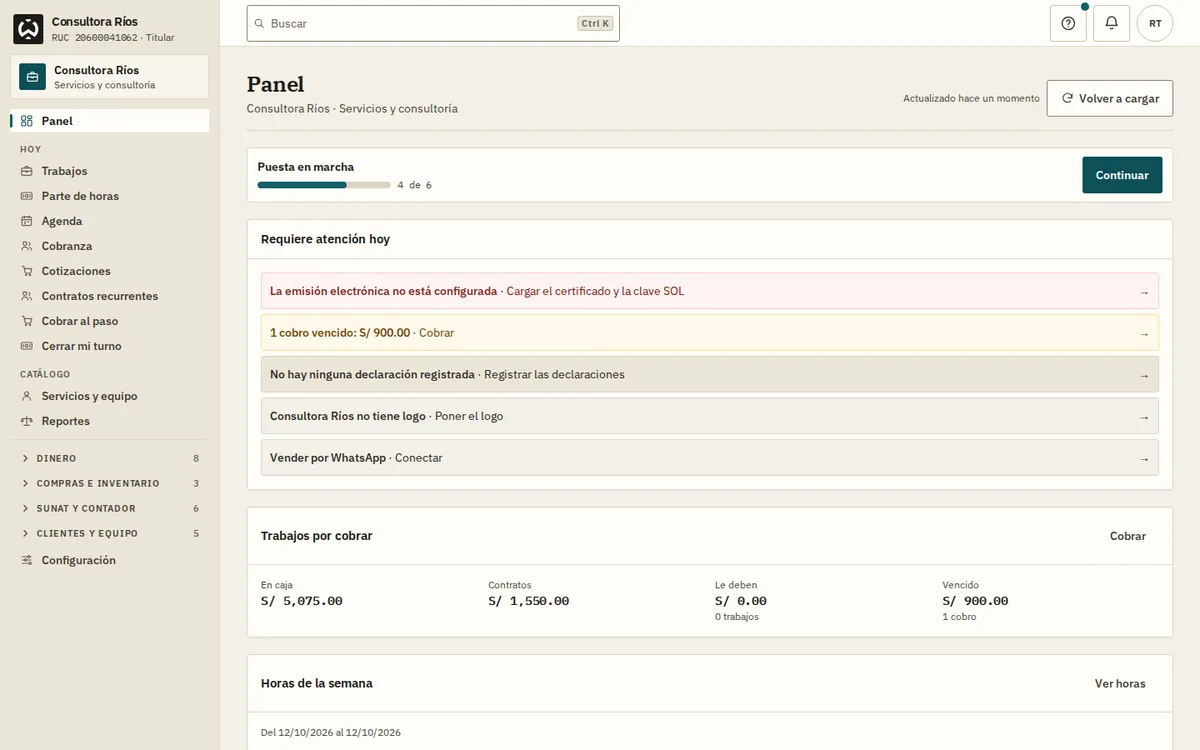Click the Contratos S/ 1,550.00 value
1200x750 pixels.
529,601
